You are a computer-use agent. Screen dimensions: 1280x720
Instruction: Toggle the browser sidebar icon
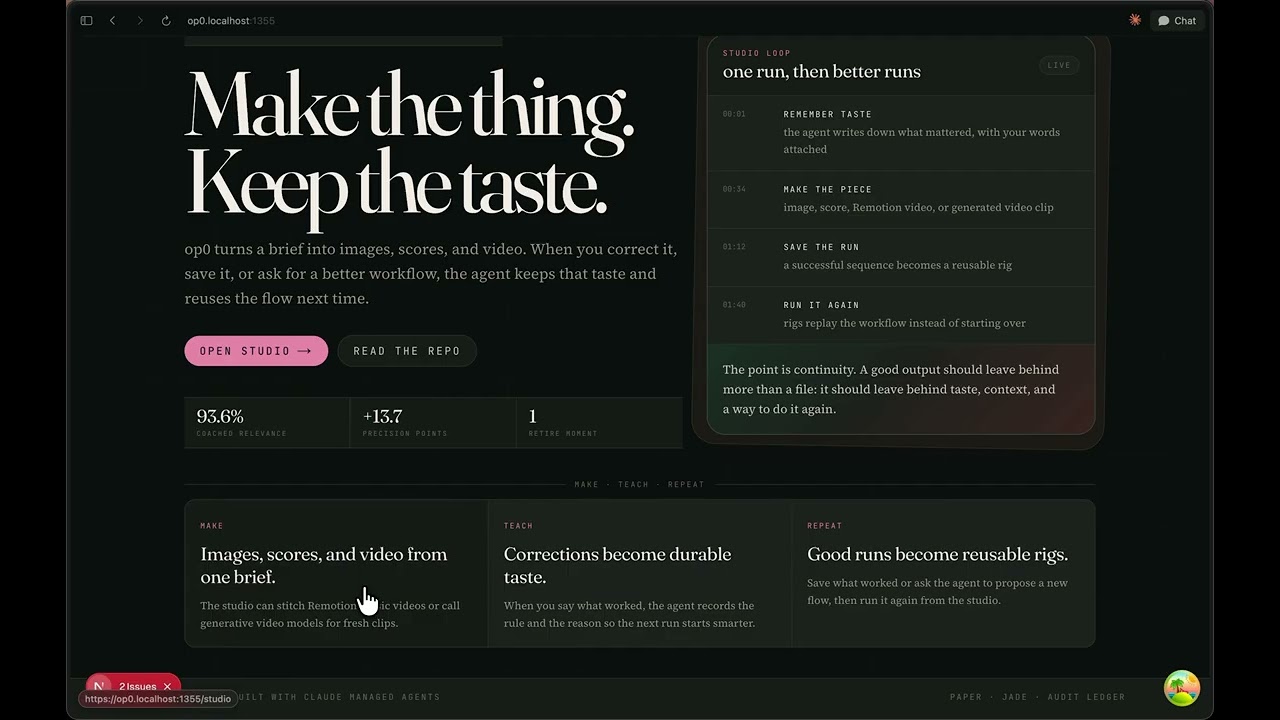(87, 20)
